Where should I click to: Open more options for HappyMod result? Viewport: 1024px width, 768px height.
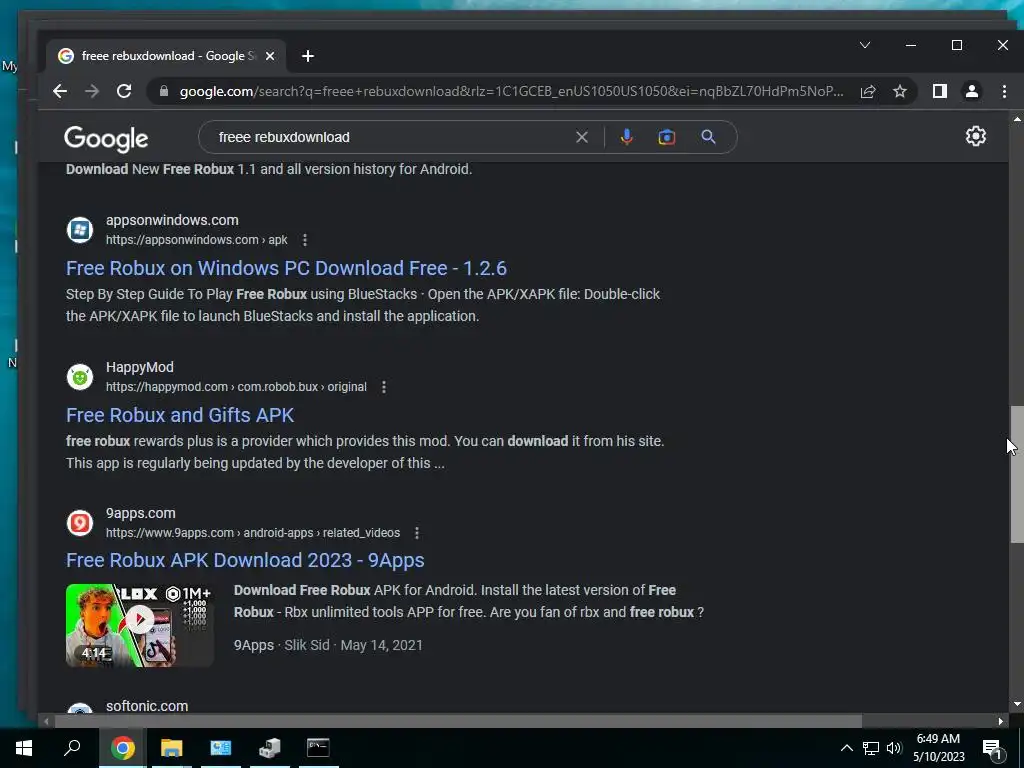coord(384,387)
